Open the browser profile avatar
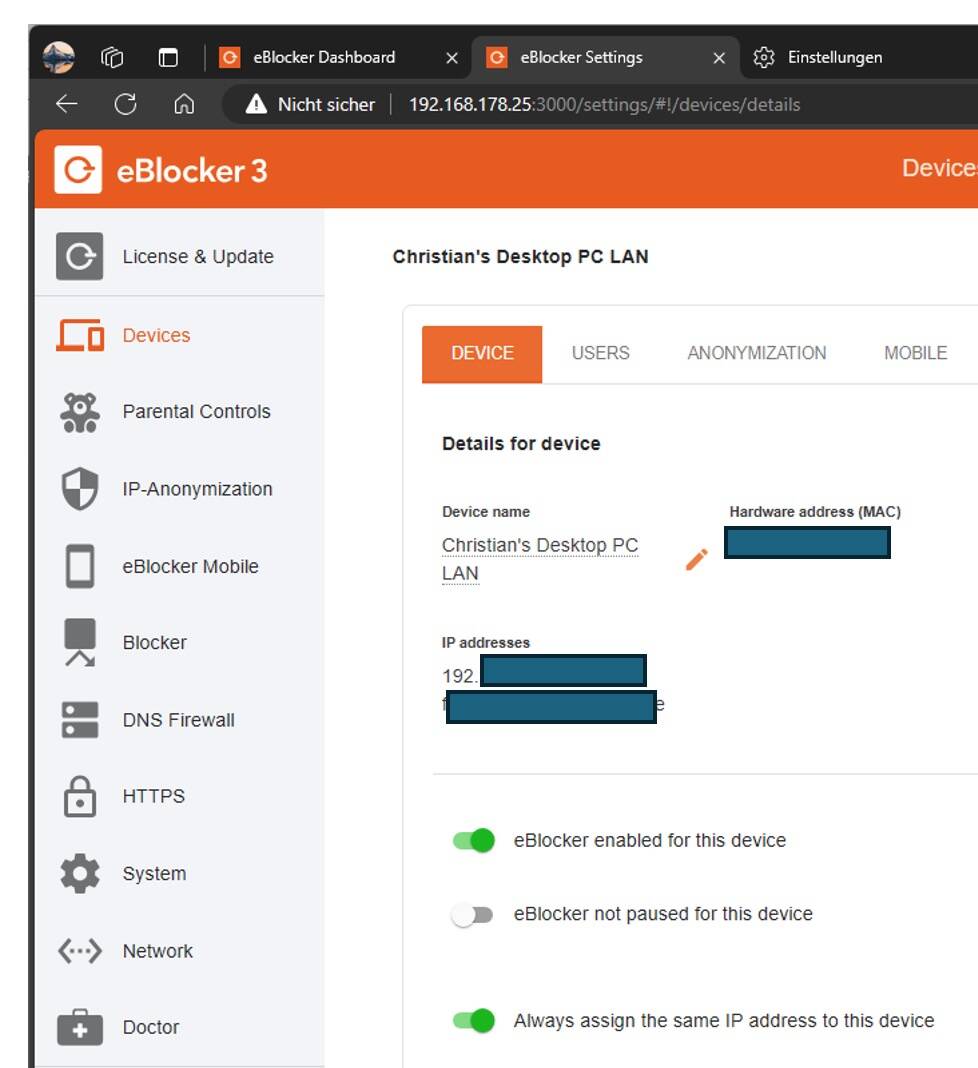This screenshot has height=1068, width=978. (x=59, y=57)
